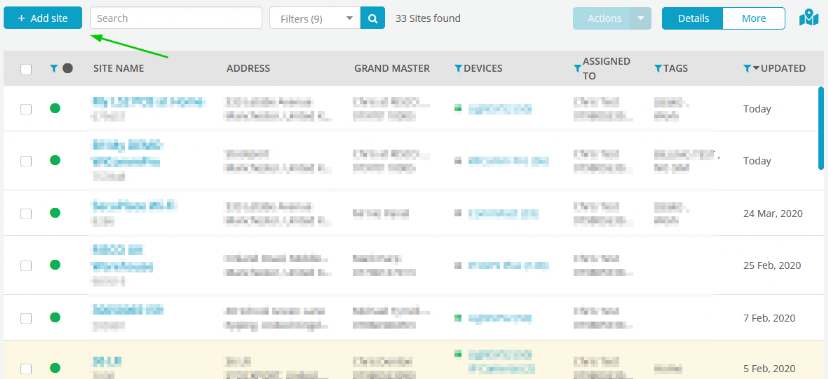
Task: Click the Add site button
Action: click(43, 18)
